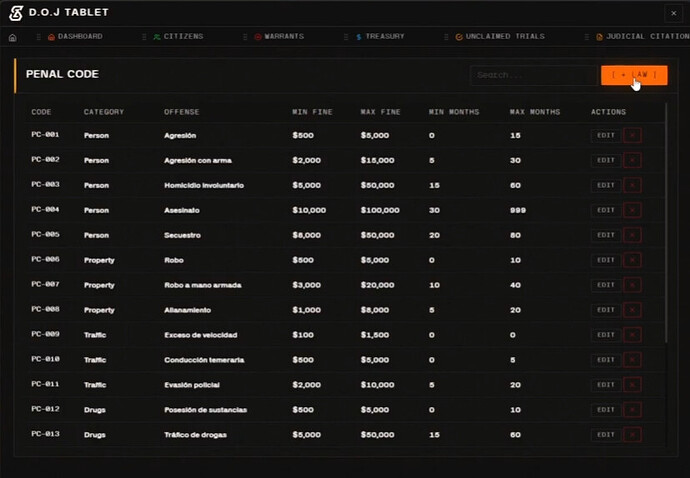
Task: Switch to the Citizens tab
Action: pos(178,37)
